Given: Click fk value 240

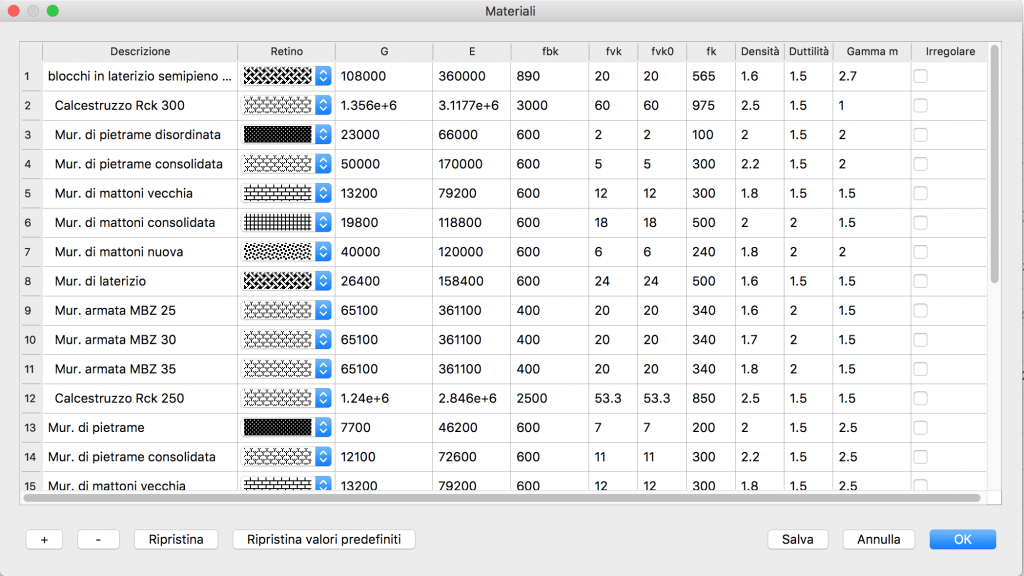Looking at the screenshot, I should [x=704, y=251].
